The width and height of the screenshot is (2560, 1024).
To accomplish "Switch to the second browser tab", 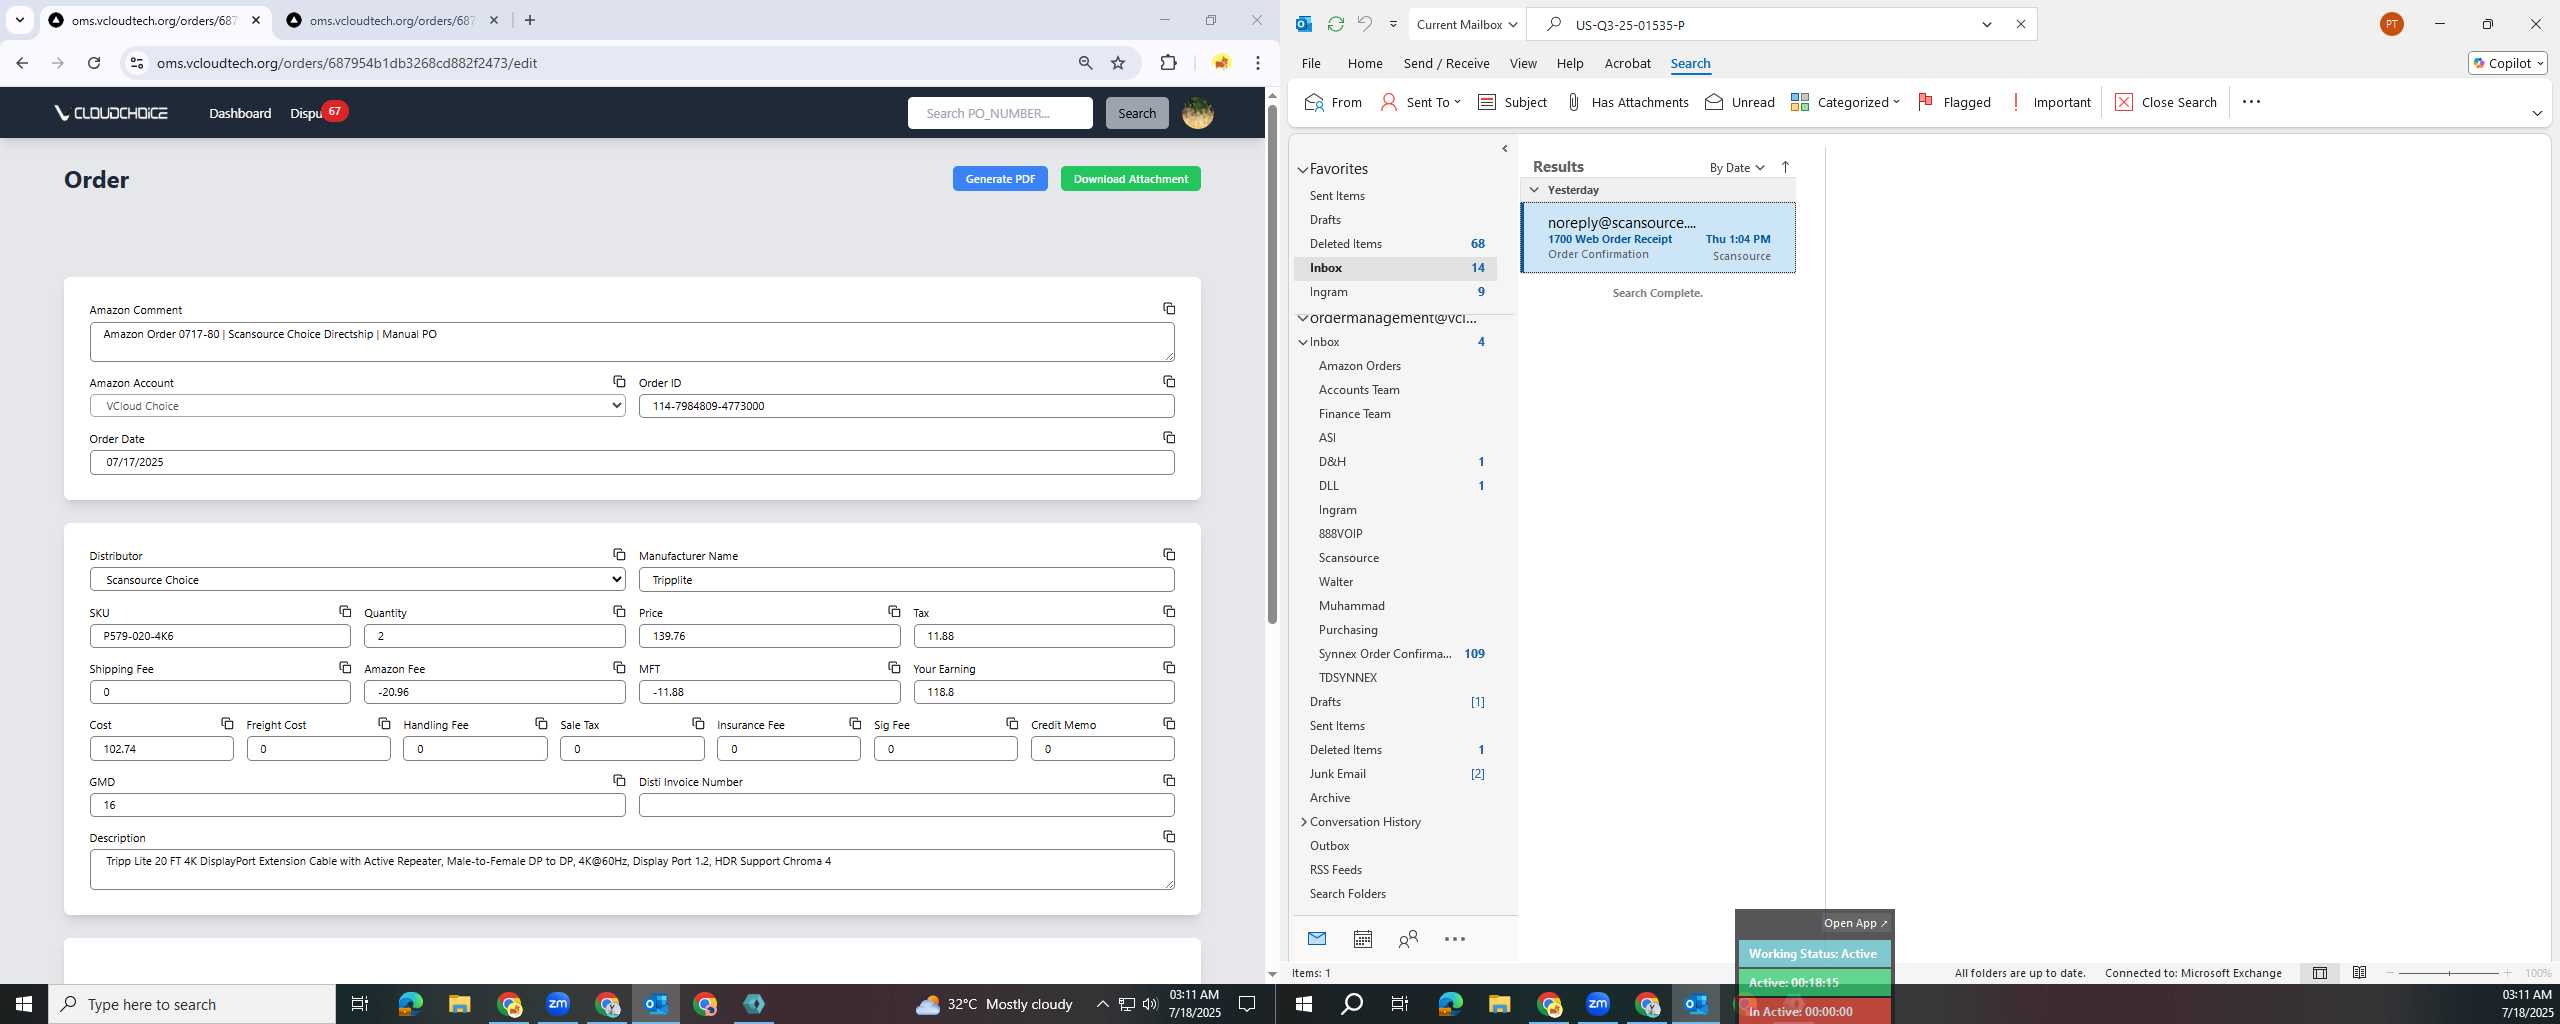I will 393,20.
